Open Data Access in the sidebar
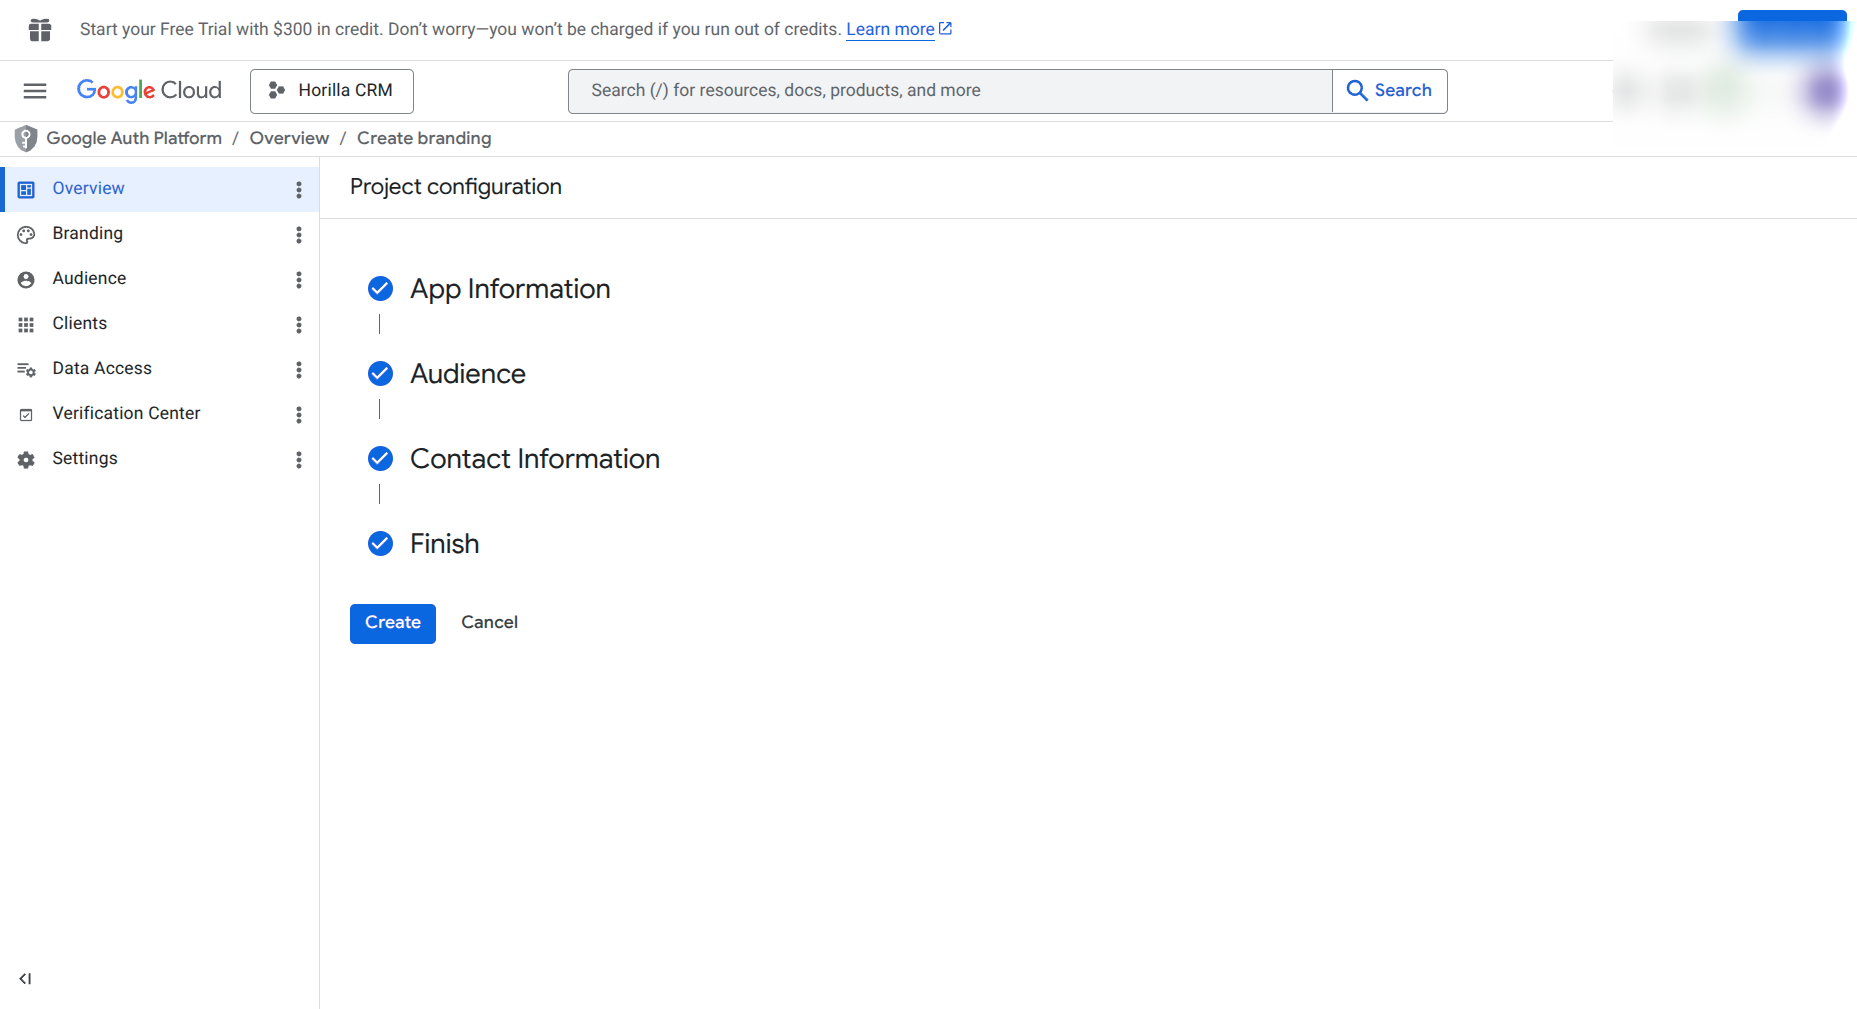This screenshot has width=1857, height=1009. point(160,369)
